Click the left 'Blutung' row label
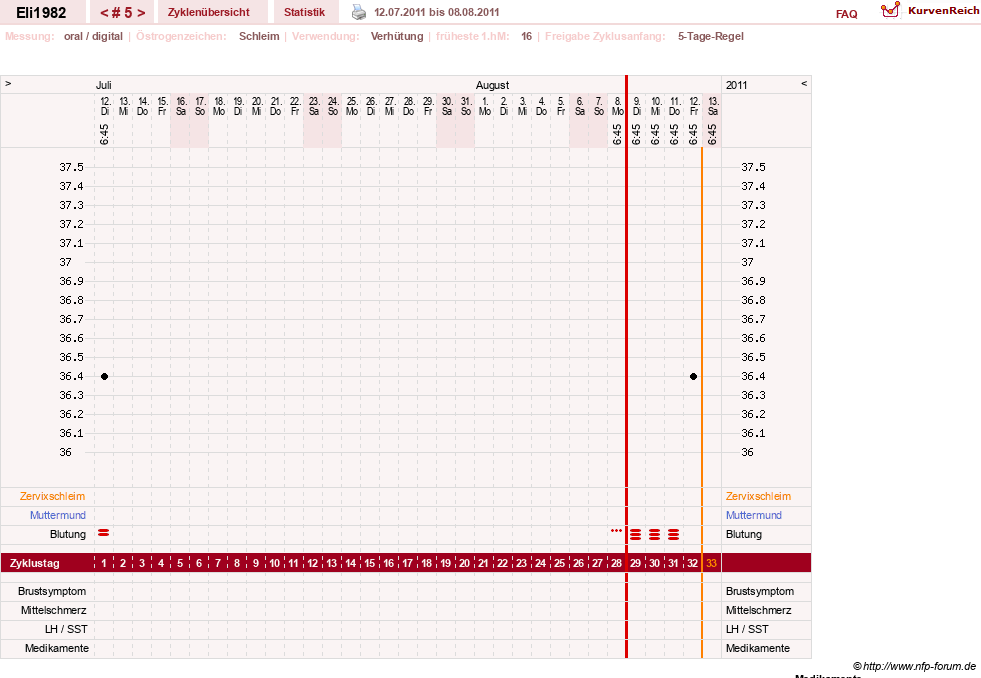Viewport: 981px width, 678px height. (68, 534)
